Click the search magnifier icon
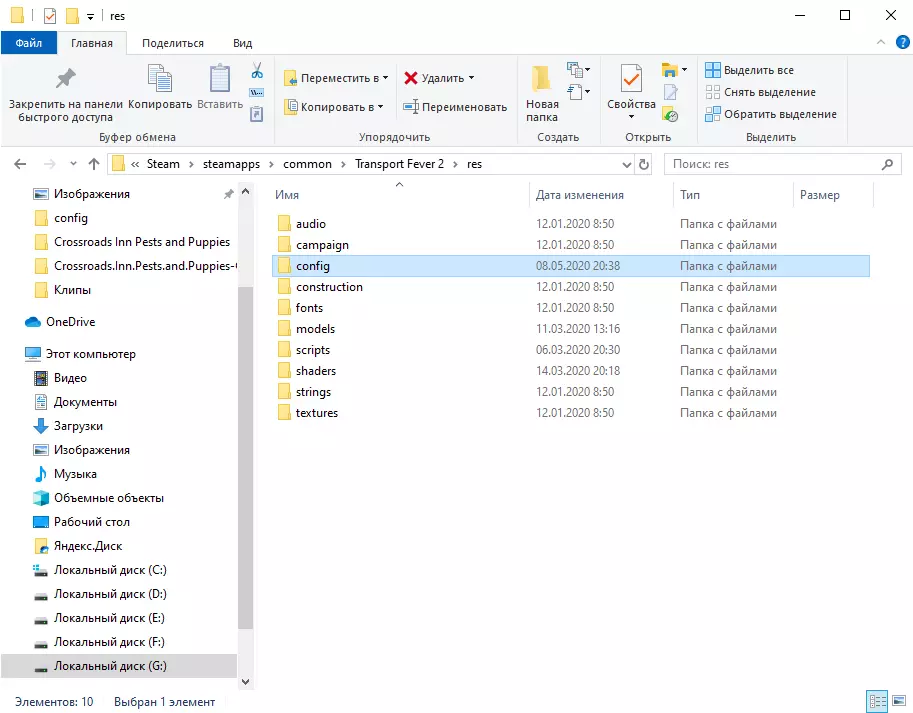The width and height of the screenshot is (913, 713). (x=887, y=164)
